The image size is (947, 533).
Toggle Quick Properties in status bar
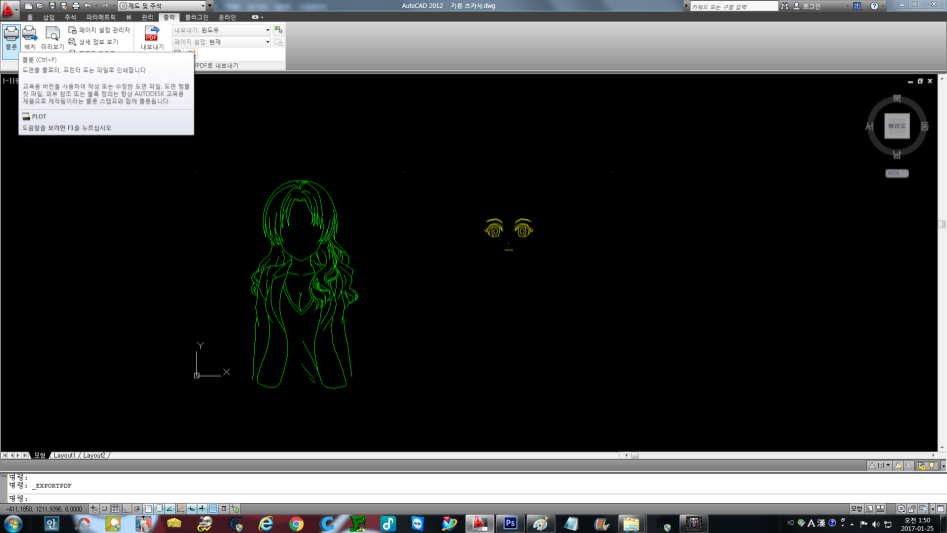click(x=224, y=509)
